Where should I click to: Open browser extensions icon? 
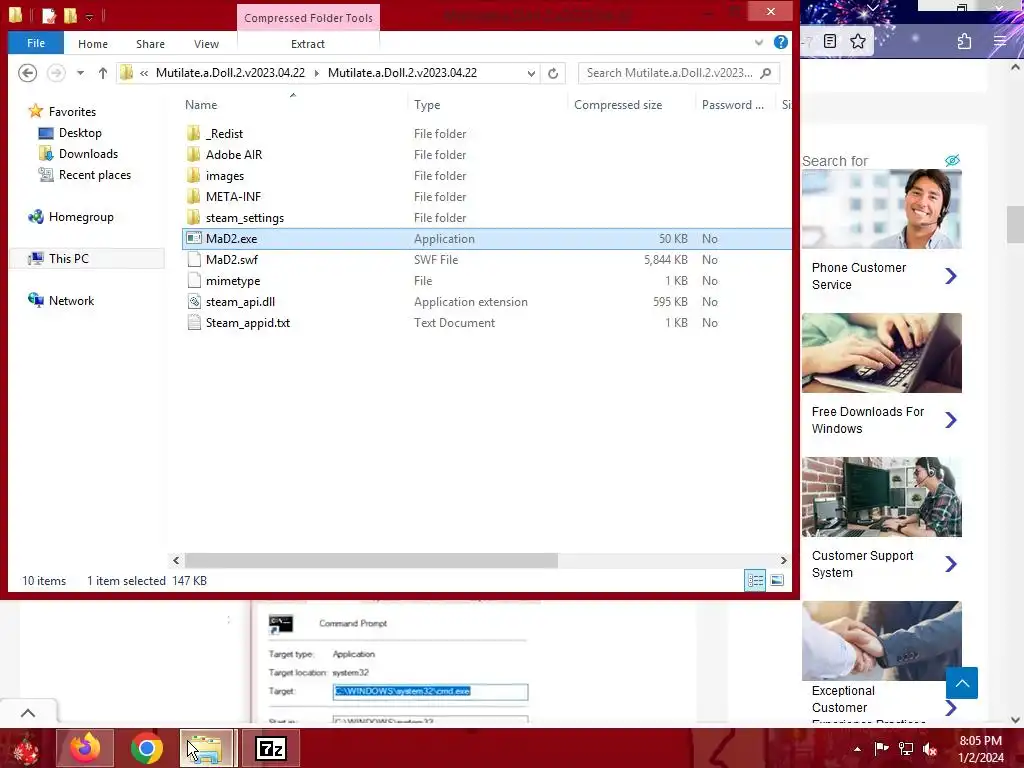click(965, 42)
